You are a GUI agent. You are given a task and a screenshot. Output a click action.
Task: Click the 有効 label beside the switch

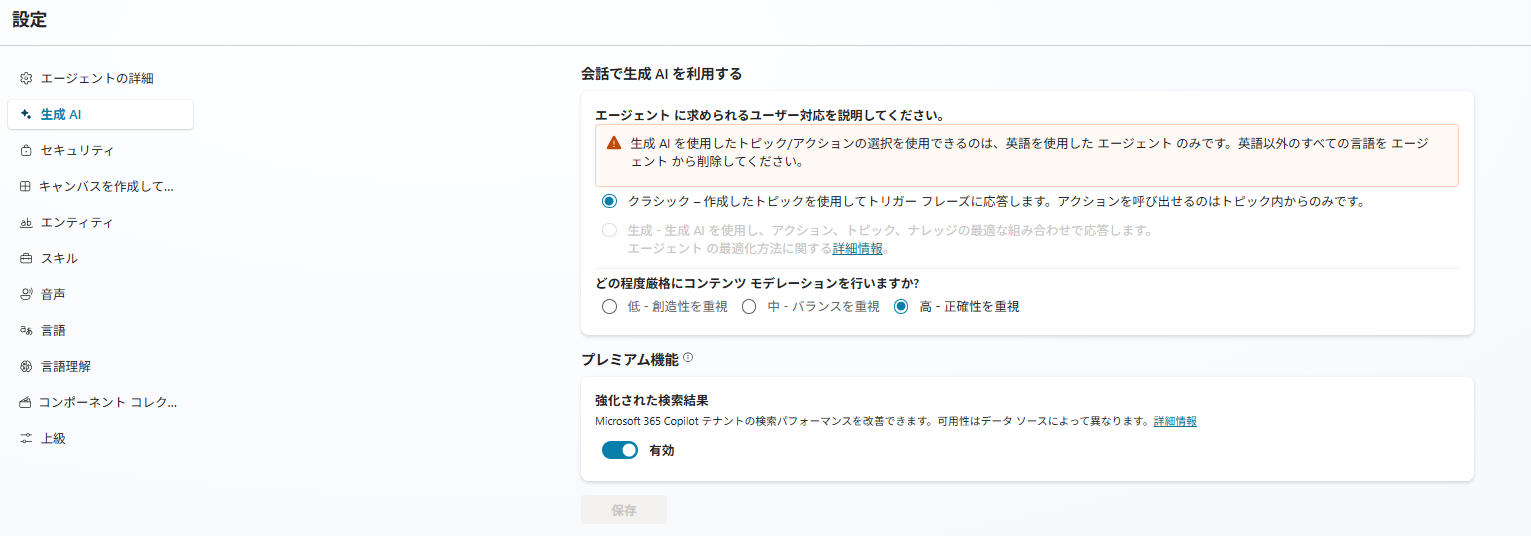(x=662, y=450)
